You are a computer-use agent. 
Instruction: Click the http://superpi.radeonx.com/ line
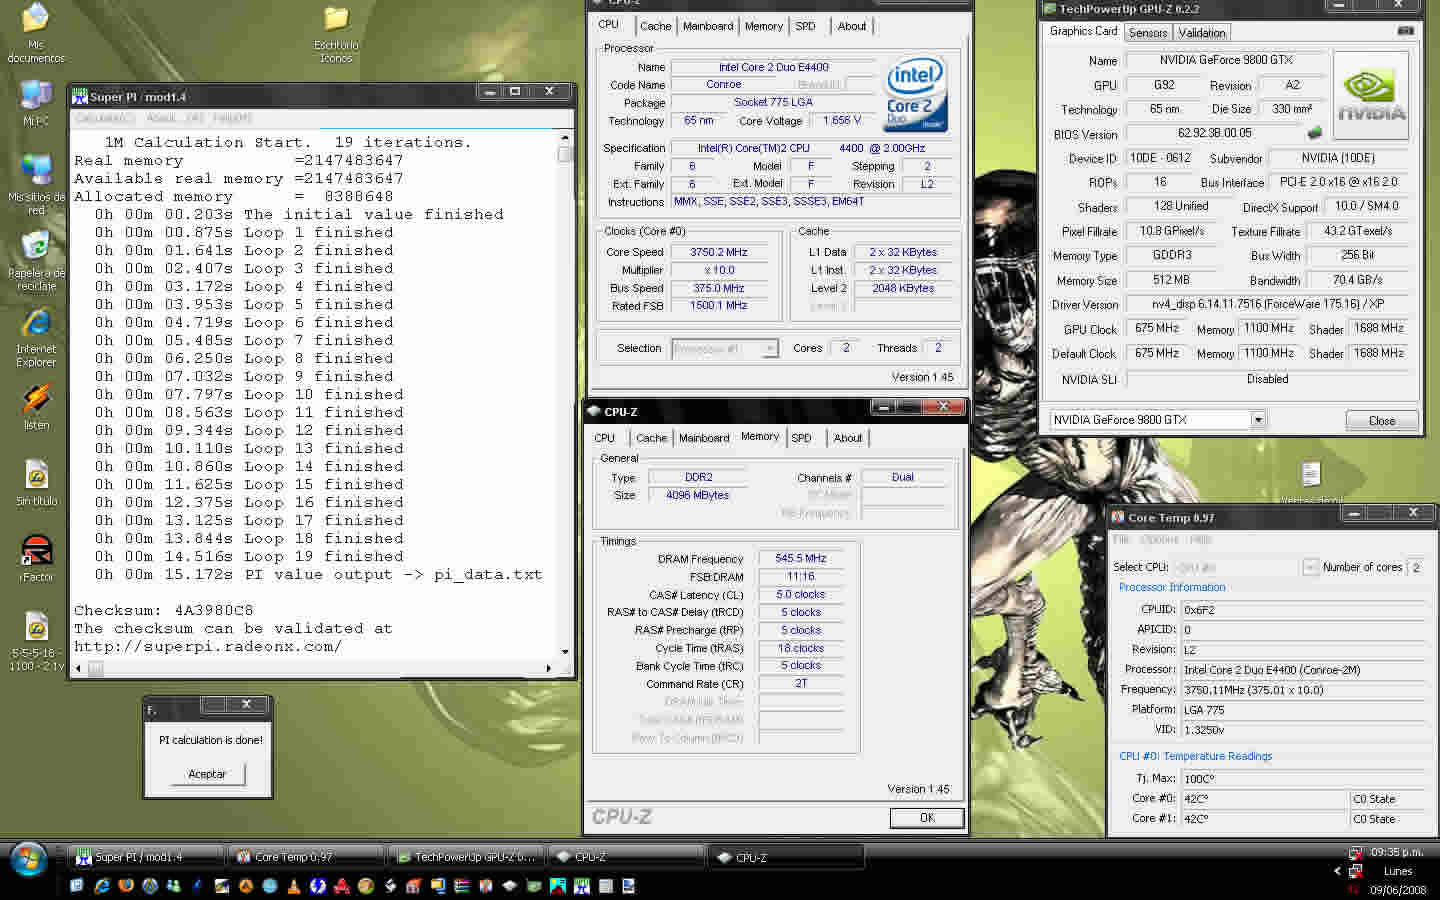[x=208, y=646]
